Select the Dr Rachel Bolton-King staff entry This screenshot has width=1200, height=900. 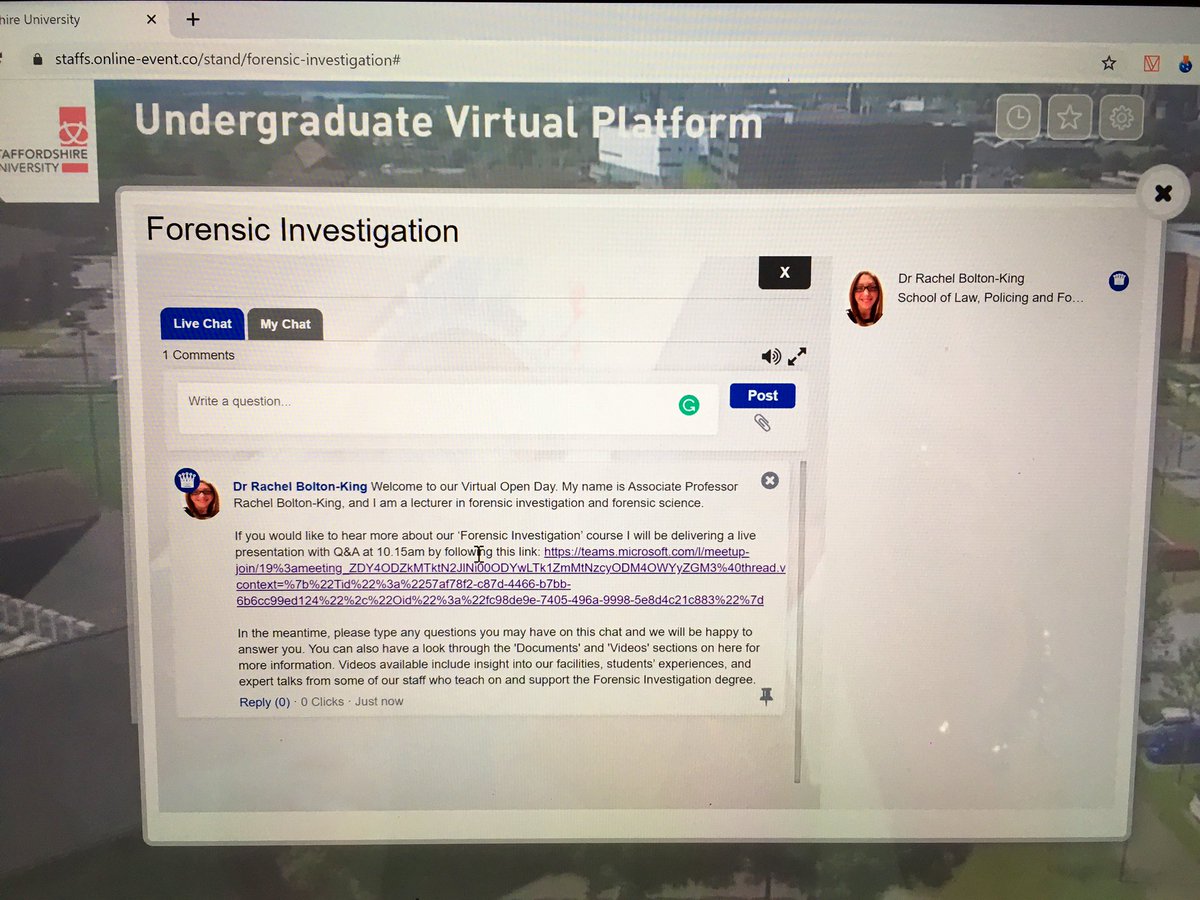click(x=988, y=298)
